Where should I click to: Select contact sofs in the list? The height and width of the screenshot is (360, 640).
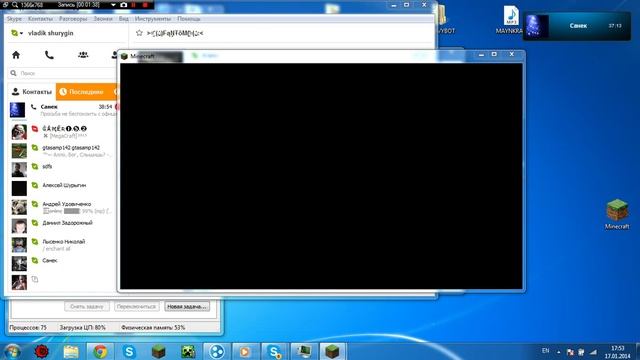[64, 169]
